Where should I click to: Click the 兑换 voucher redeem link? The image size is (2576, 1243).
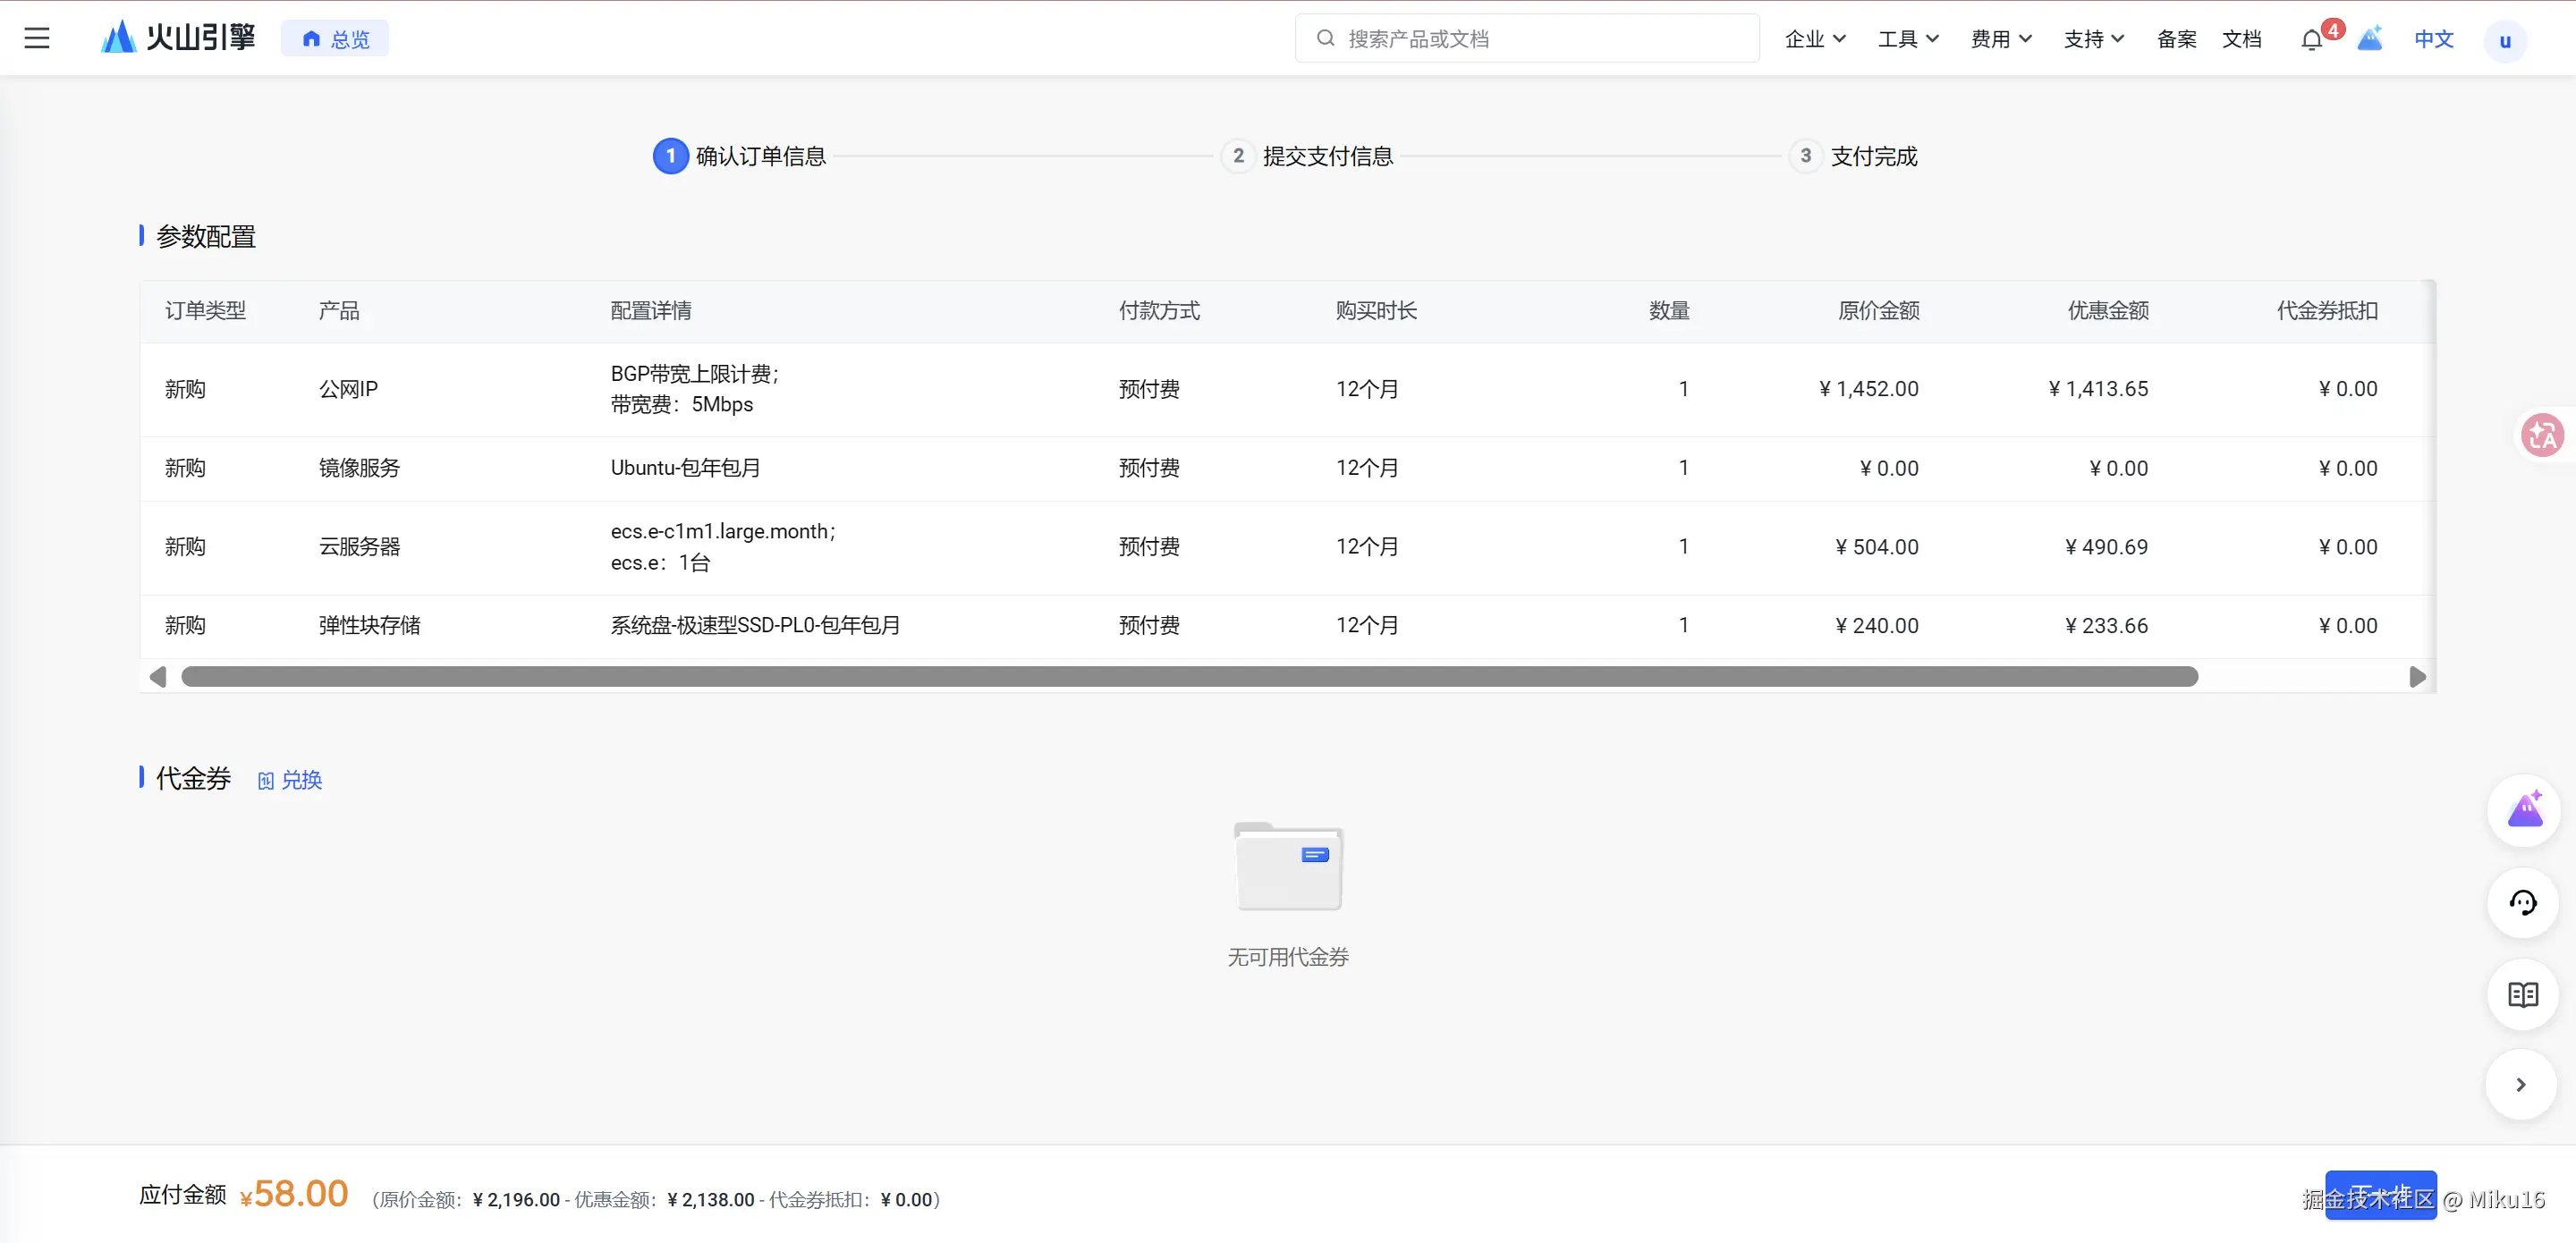click(x=291, y=780)
